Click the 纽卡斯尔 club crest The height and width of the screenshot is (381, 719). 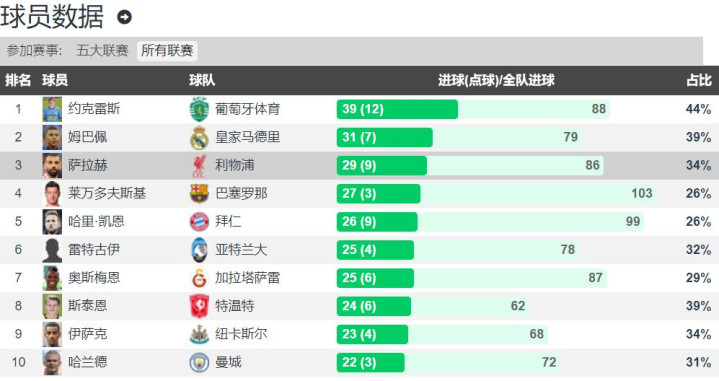199,335
